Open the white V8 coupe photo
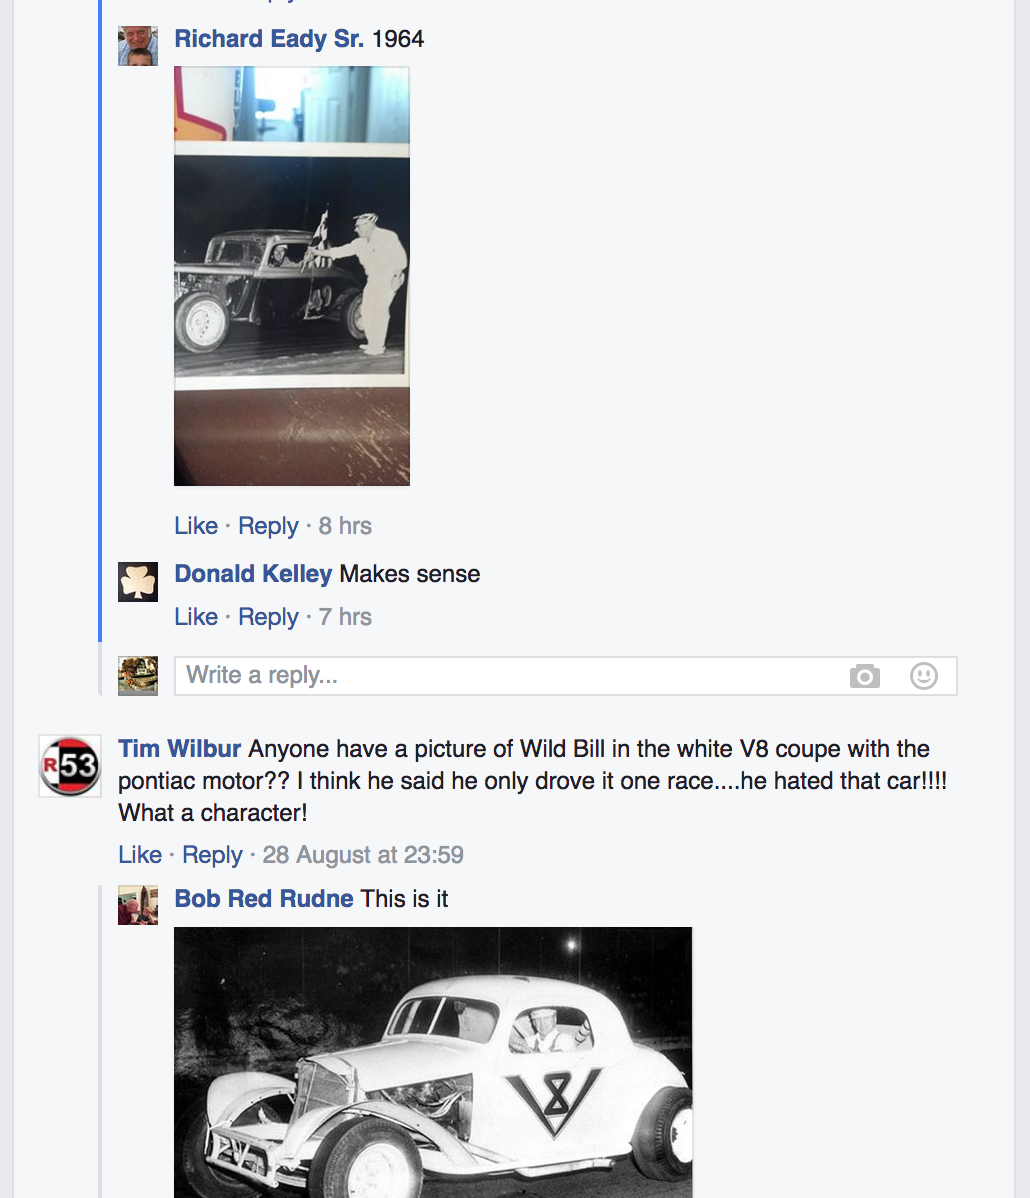This screenshot has width=1030, height=1198. coord(432,1062)
